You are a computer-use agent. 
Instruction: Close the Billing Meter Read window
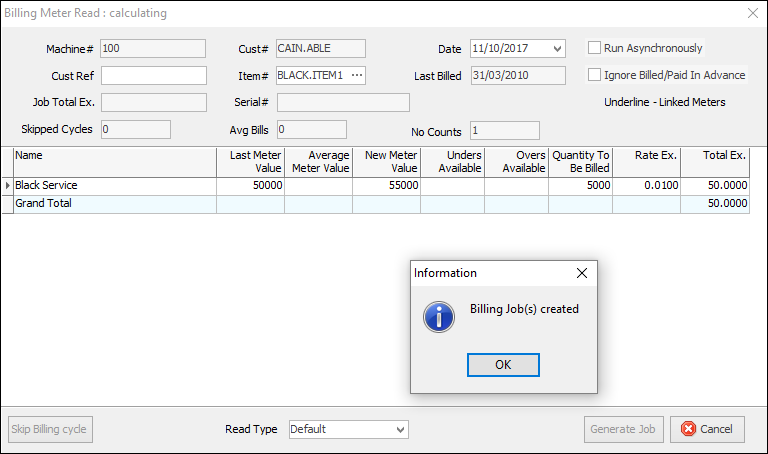coord(752,13)
